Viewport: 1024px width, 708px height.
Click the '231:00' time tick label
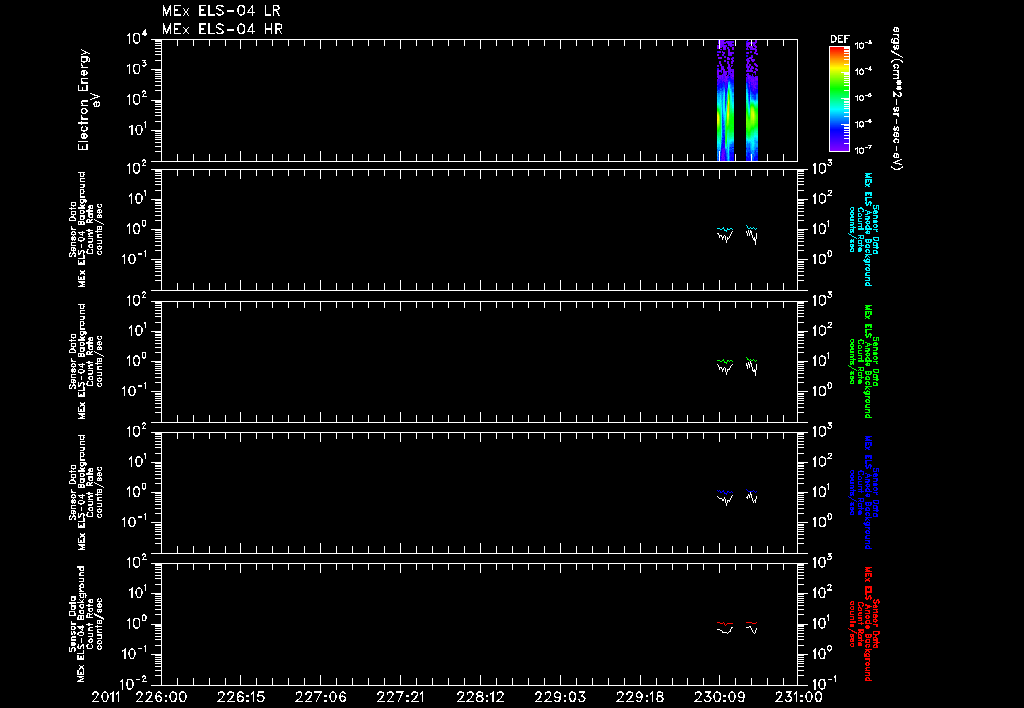pos(799,698)
